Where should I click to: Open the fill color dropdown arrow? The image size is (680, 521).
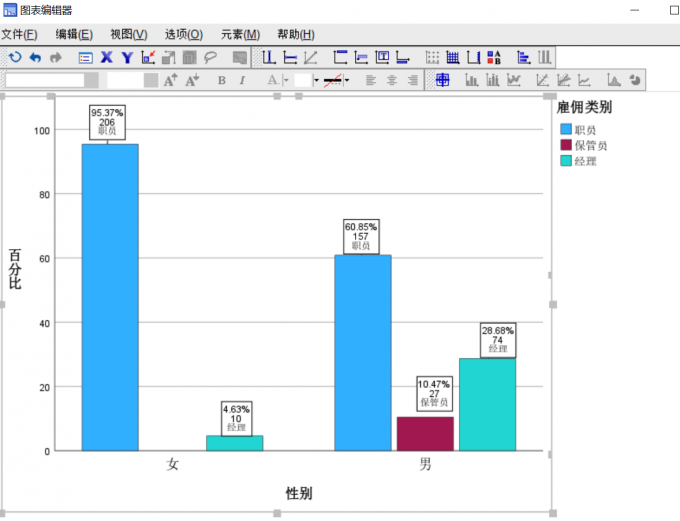pos(316,80)
